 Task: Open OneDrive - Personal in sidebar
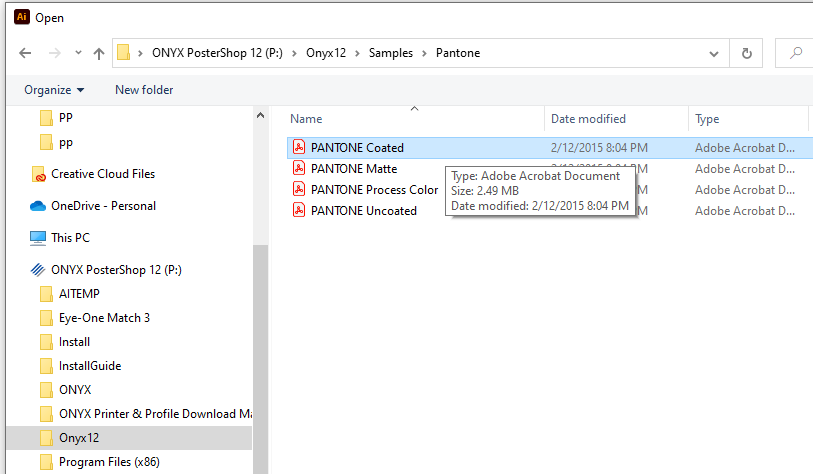(x=103, y=206)
